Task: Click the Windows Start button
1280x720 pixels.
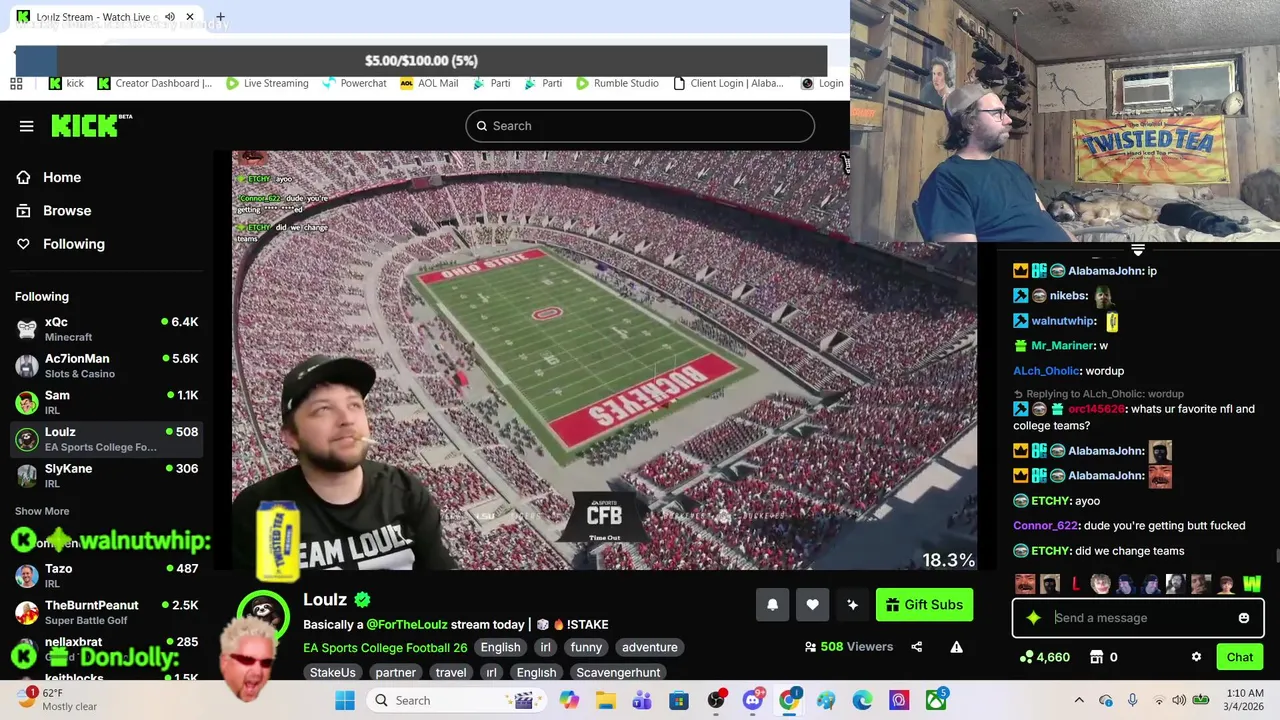Action: point(345,700)
